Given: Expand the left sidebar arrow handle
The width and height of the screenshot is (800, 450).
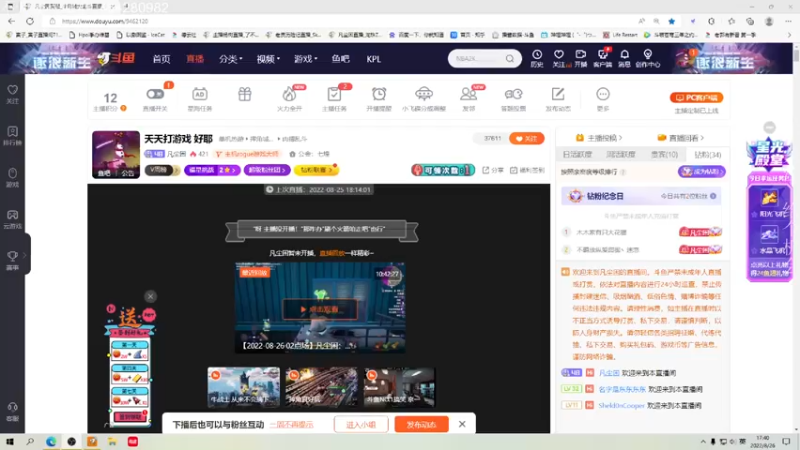Looking at the screenshot, I should click(26, 254).
